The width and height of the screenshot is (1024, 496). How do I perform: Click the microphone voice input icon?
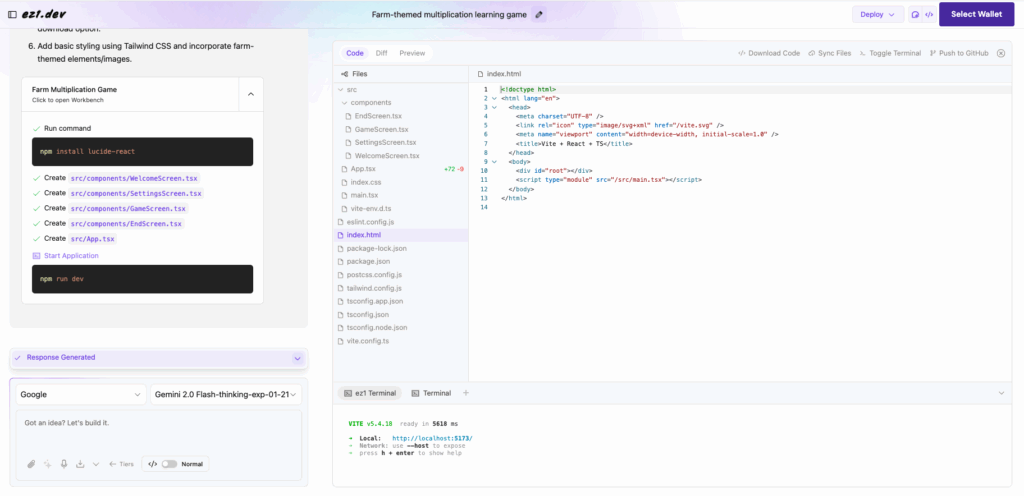(64, 464)
